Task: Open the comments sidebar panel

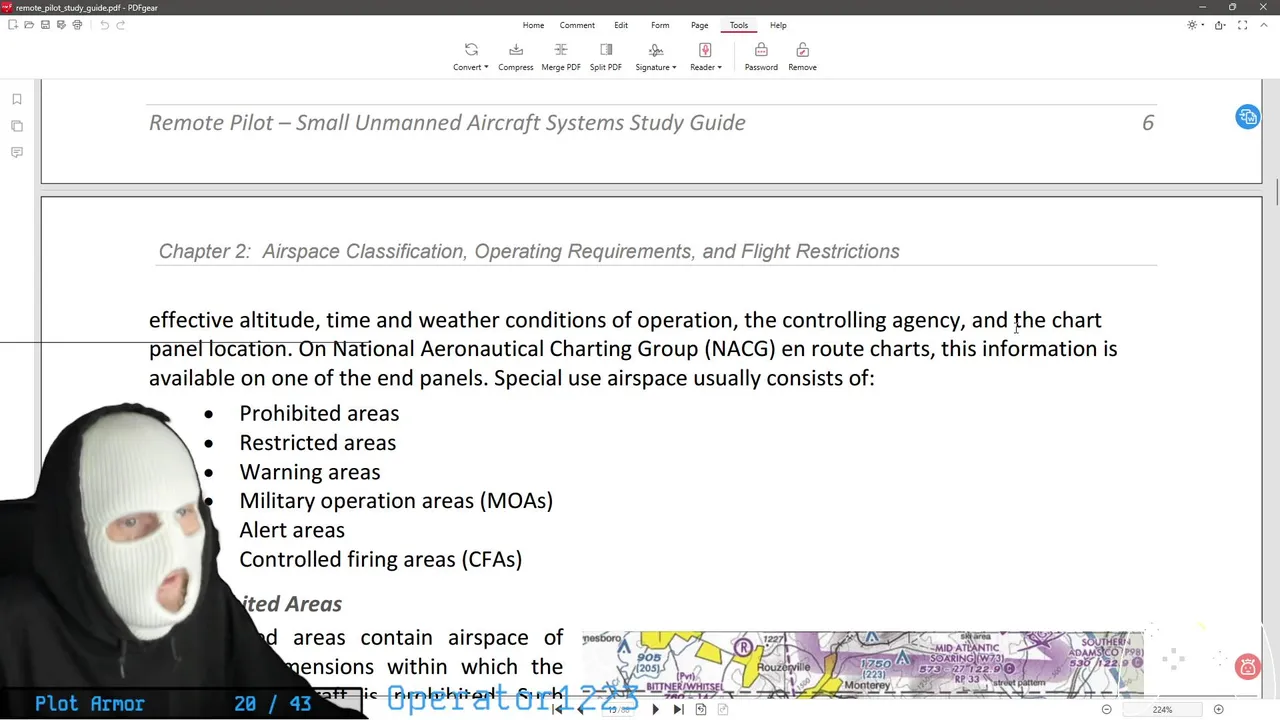Action: click(x=17, y=152)
